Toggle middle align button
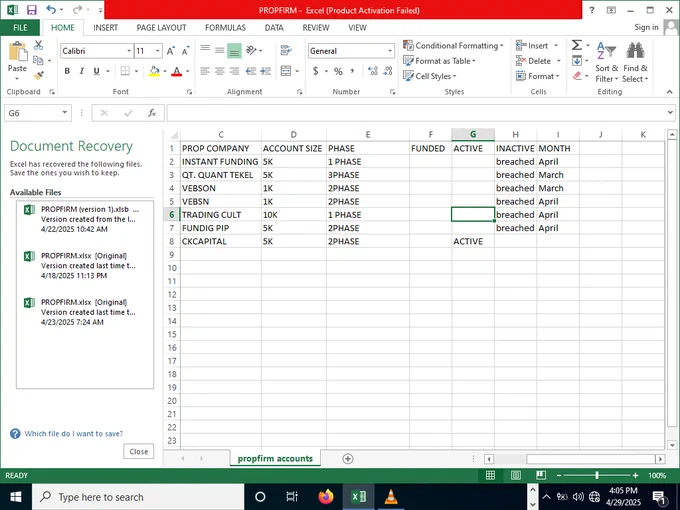This screenshot has height=510, width=680. [220, 51]
